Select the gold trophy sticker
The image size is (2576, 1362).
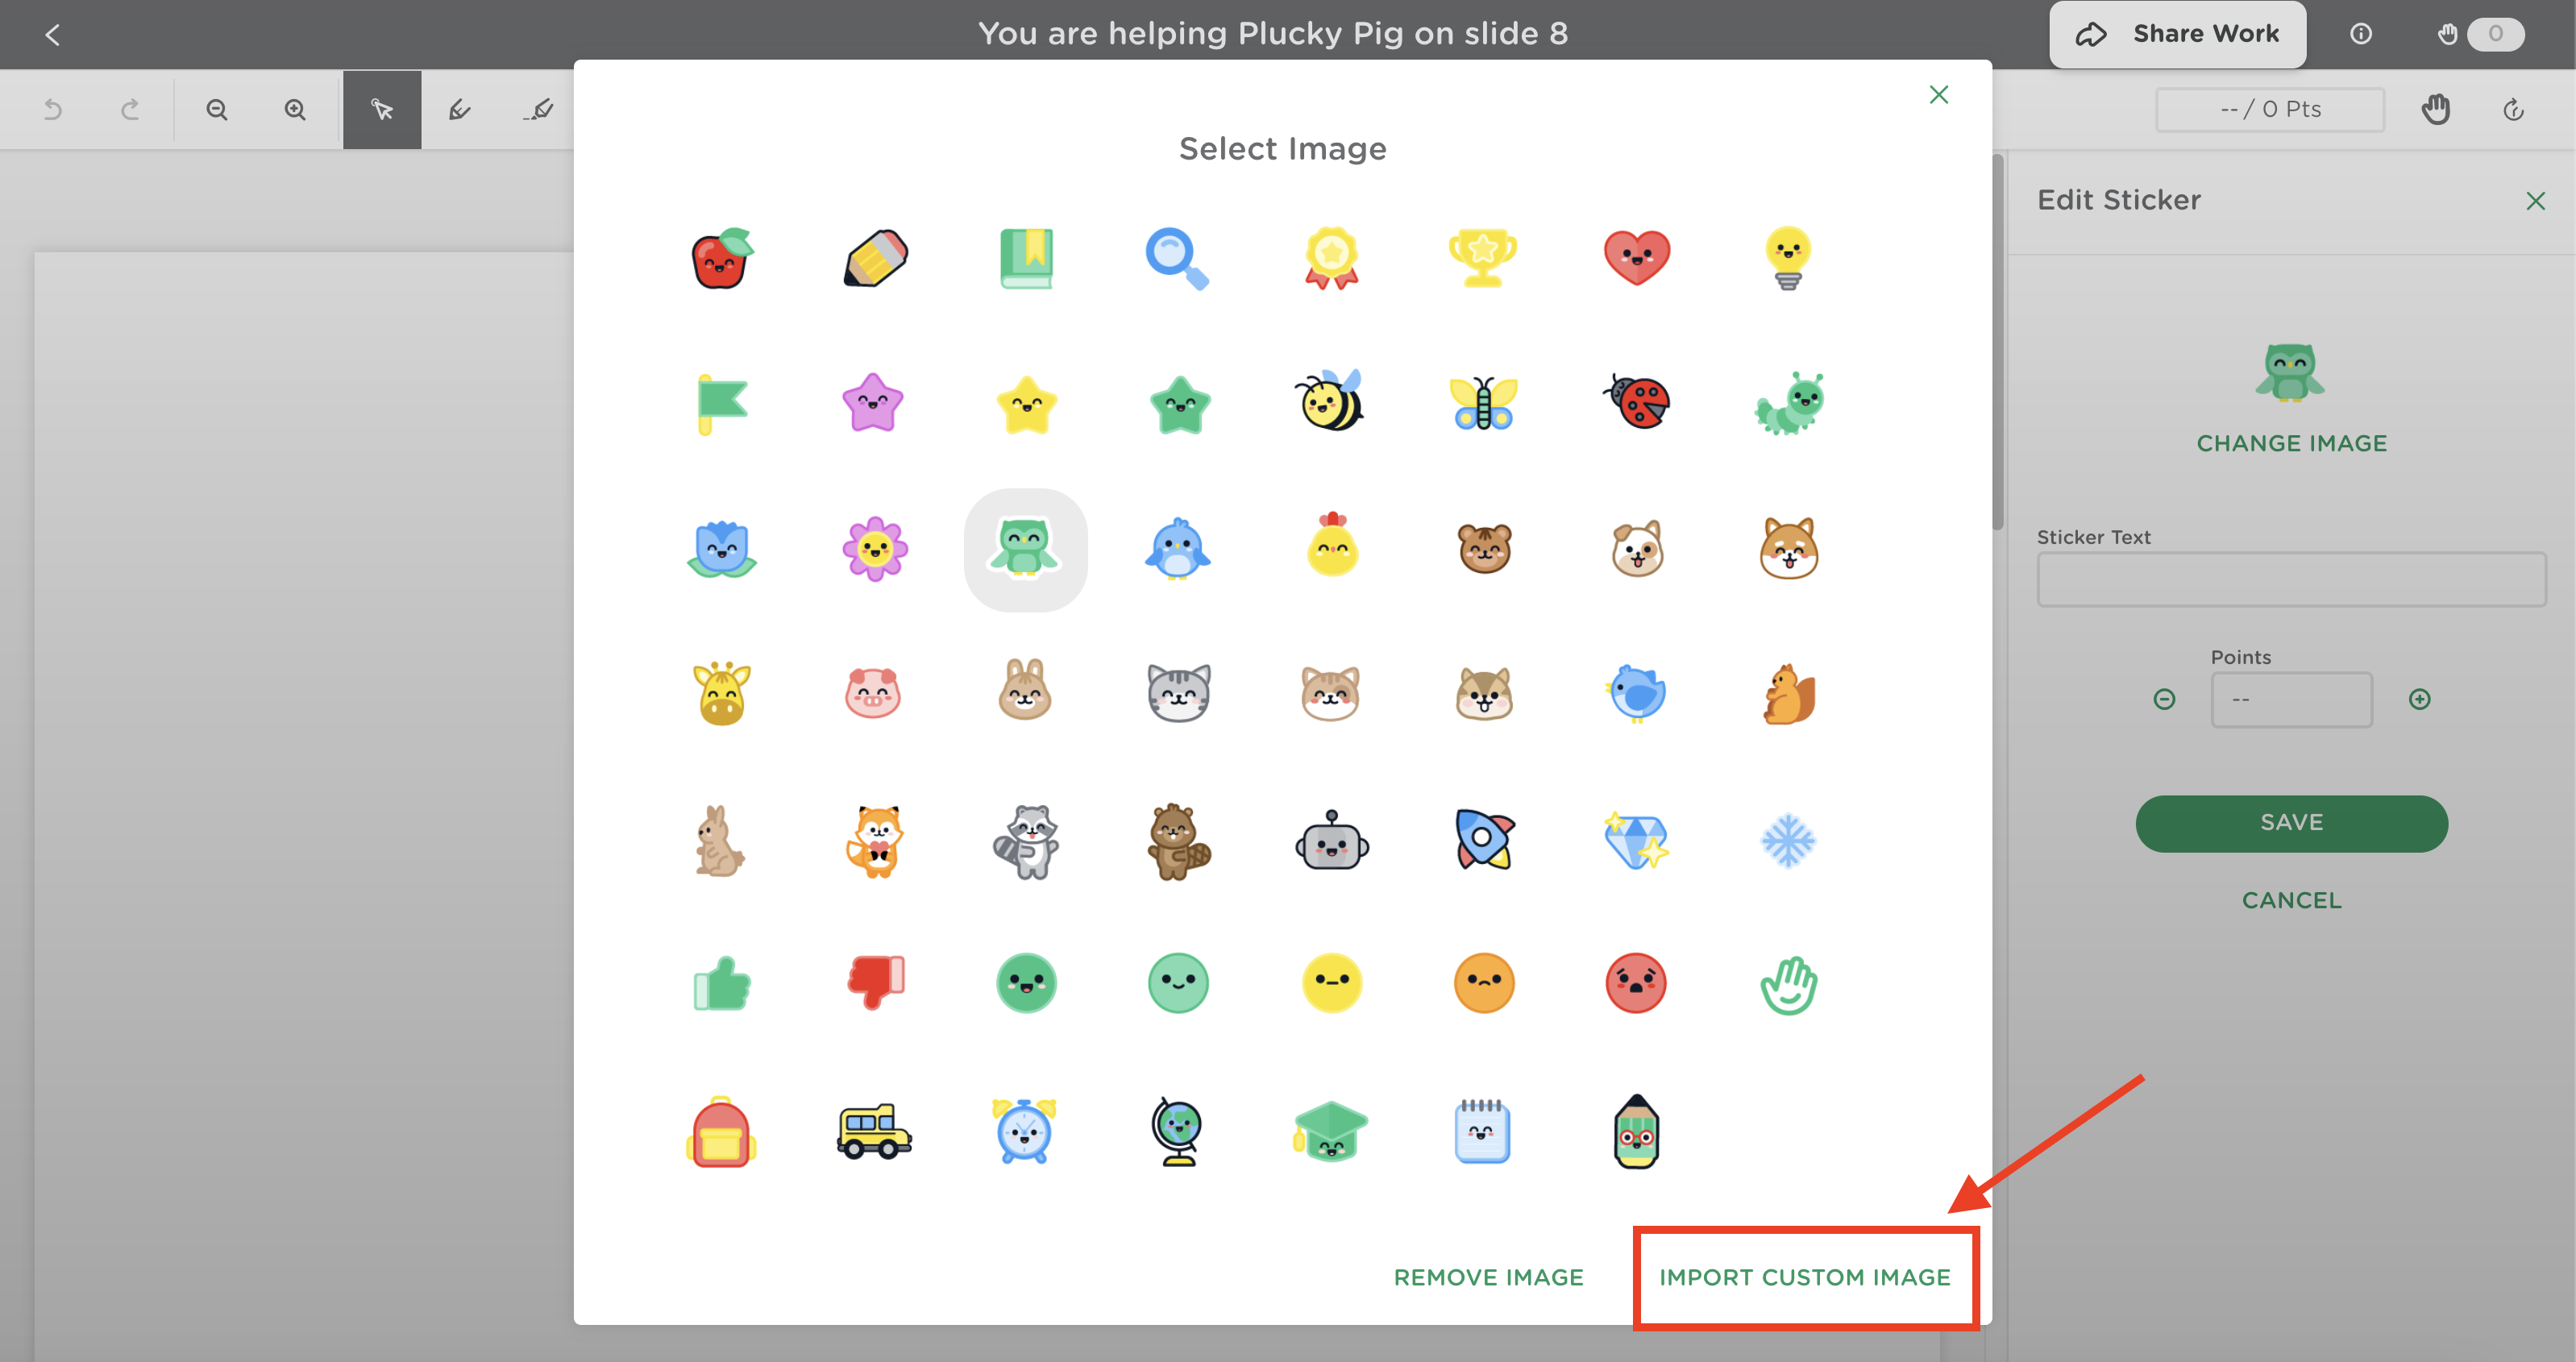pos(1483,258)
